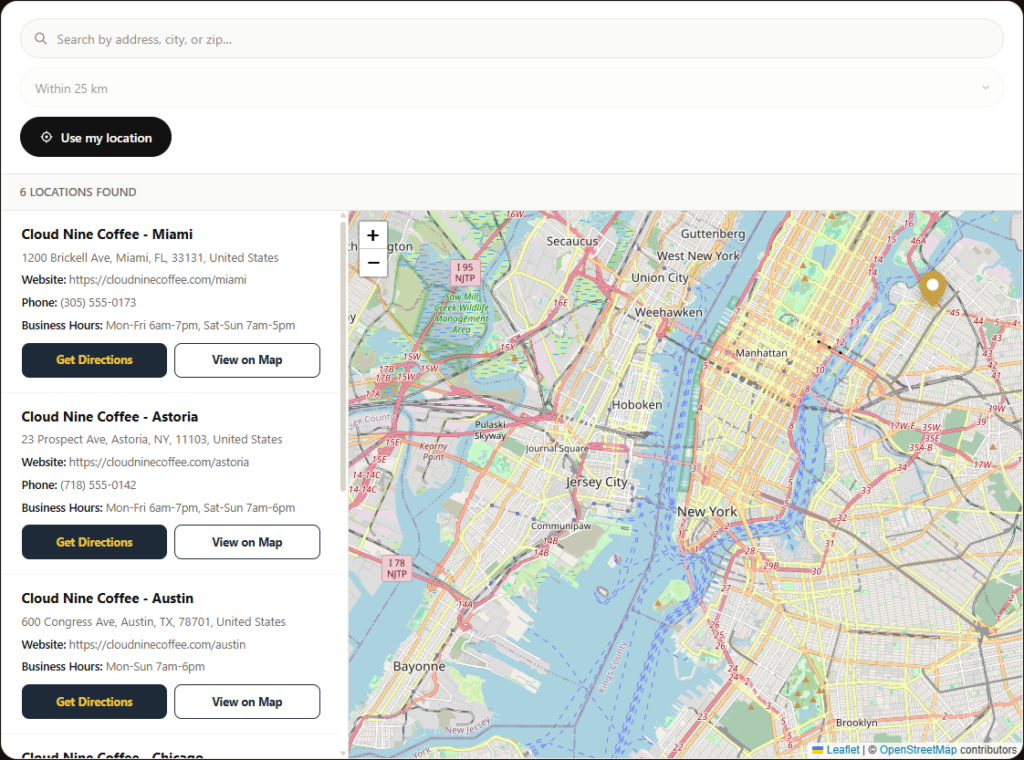Screen dimensions: 1024x760
Task: Select the Cloud Nine Coffee - Astoria title
Action: tap(110, 417)
